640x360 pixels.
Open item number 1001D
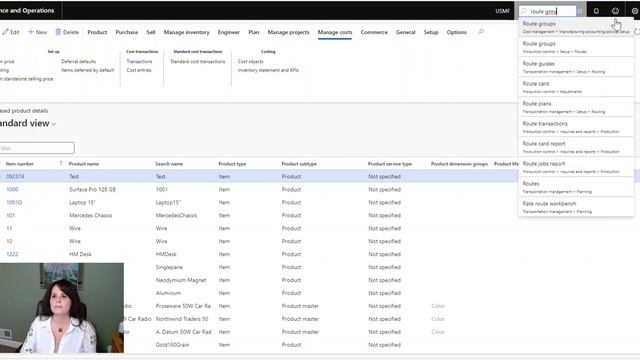click(14, 202)
